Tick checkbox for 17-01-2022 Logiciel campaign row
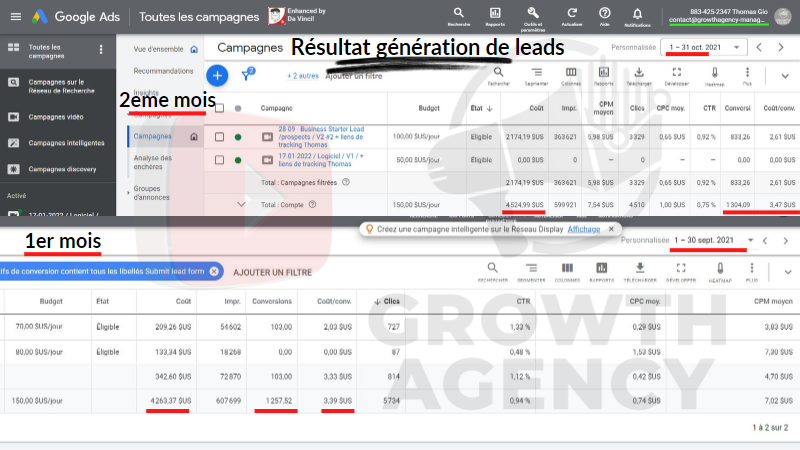This screenshot has width=800, height=450. (219, 159)
